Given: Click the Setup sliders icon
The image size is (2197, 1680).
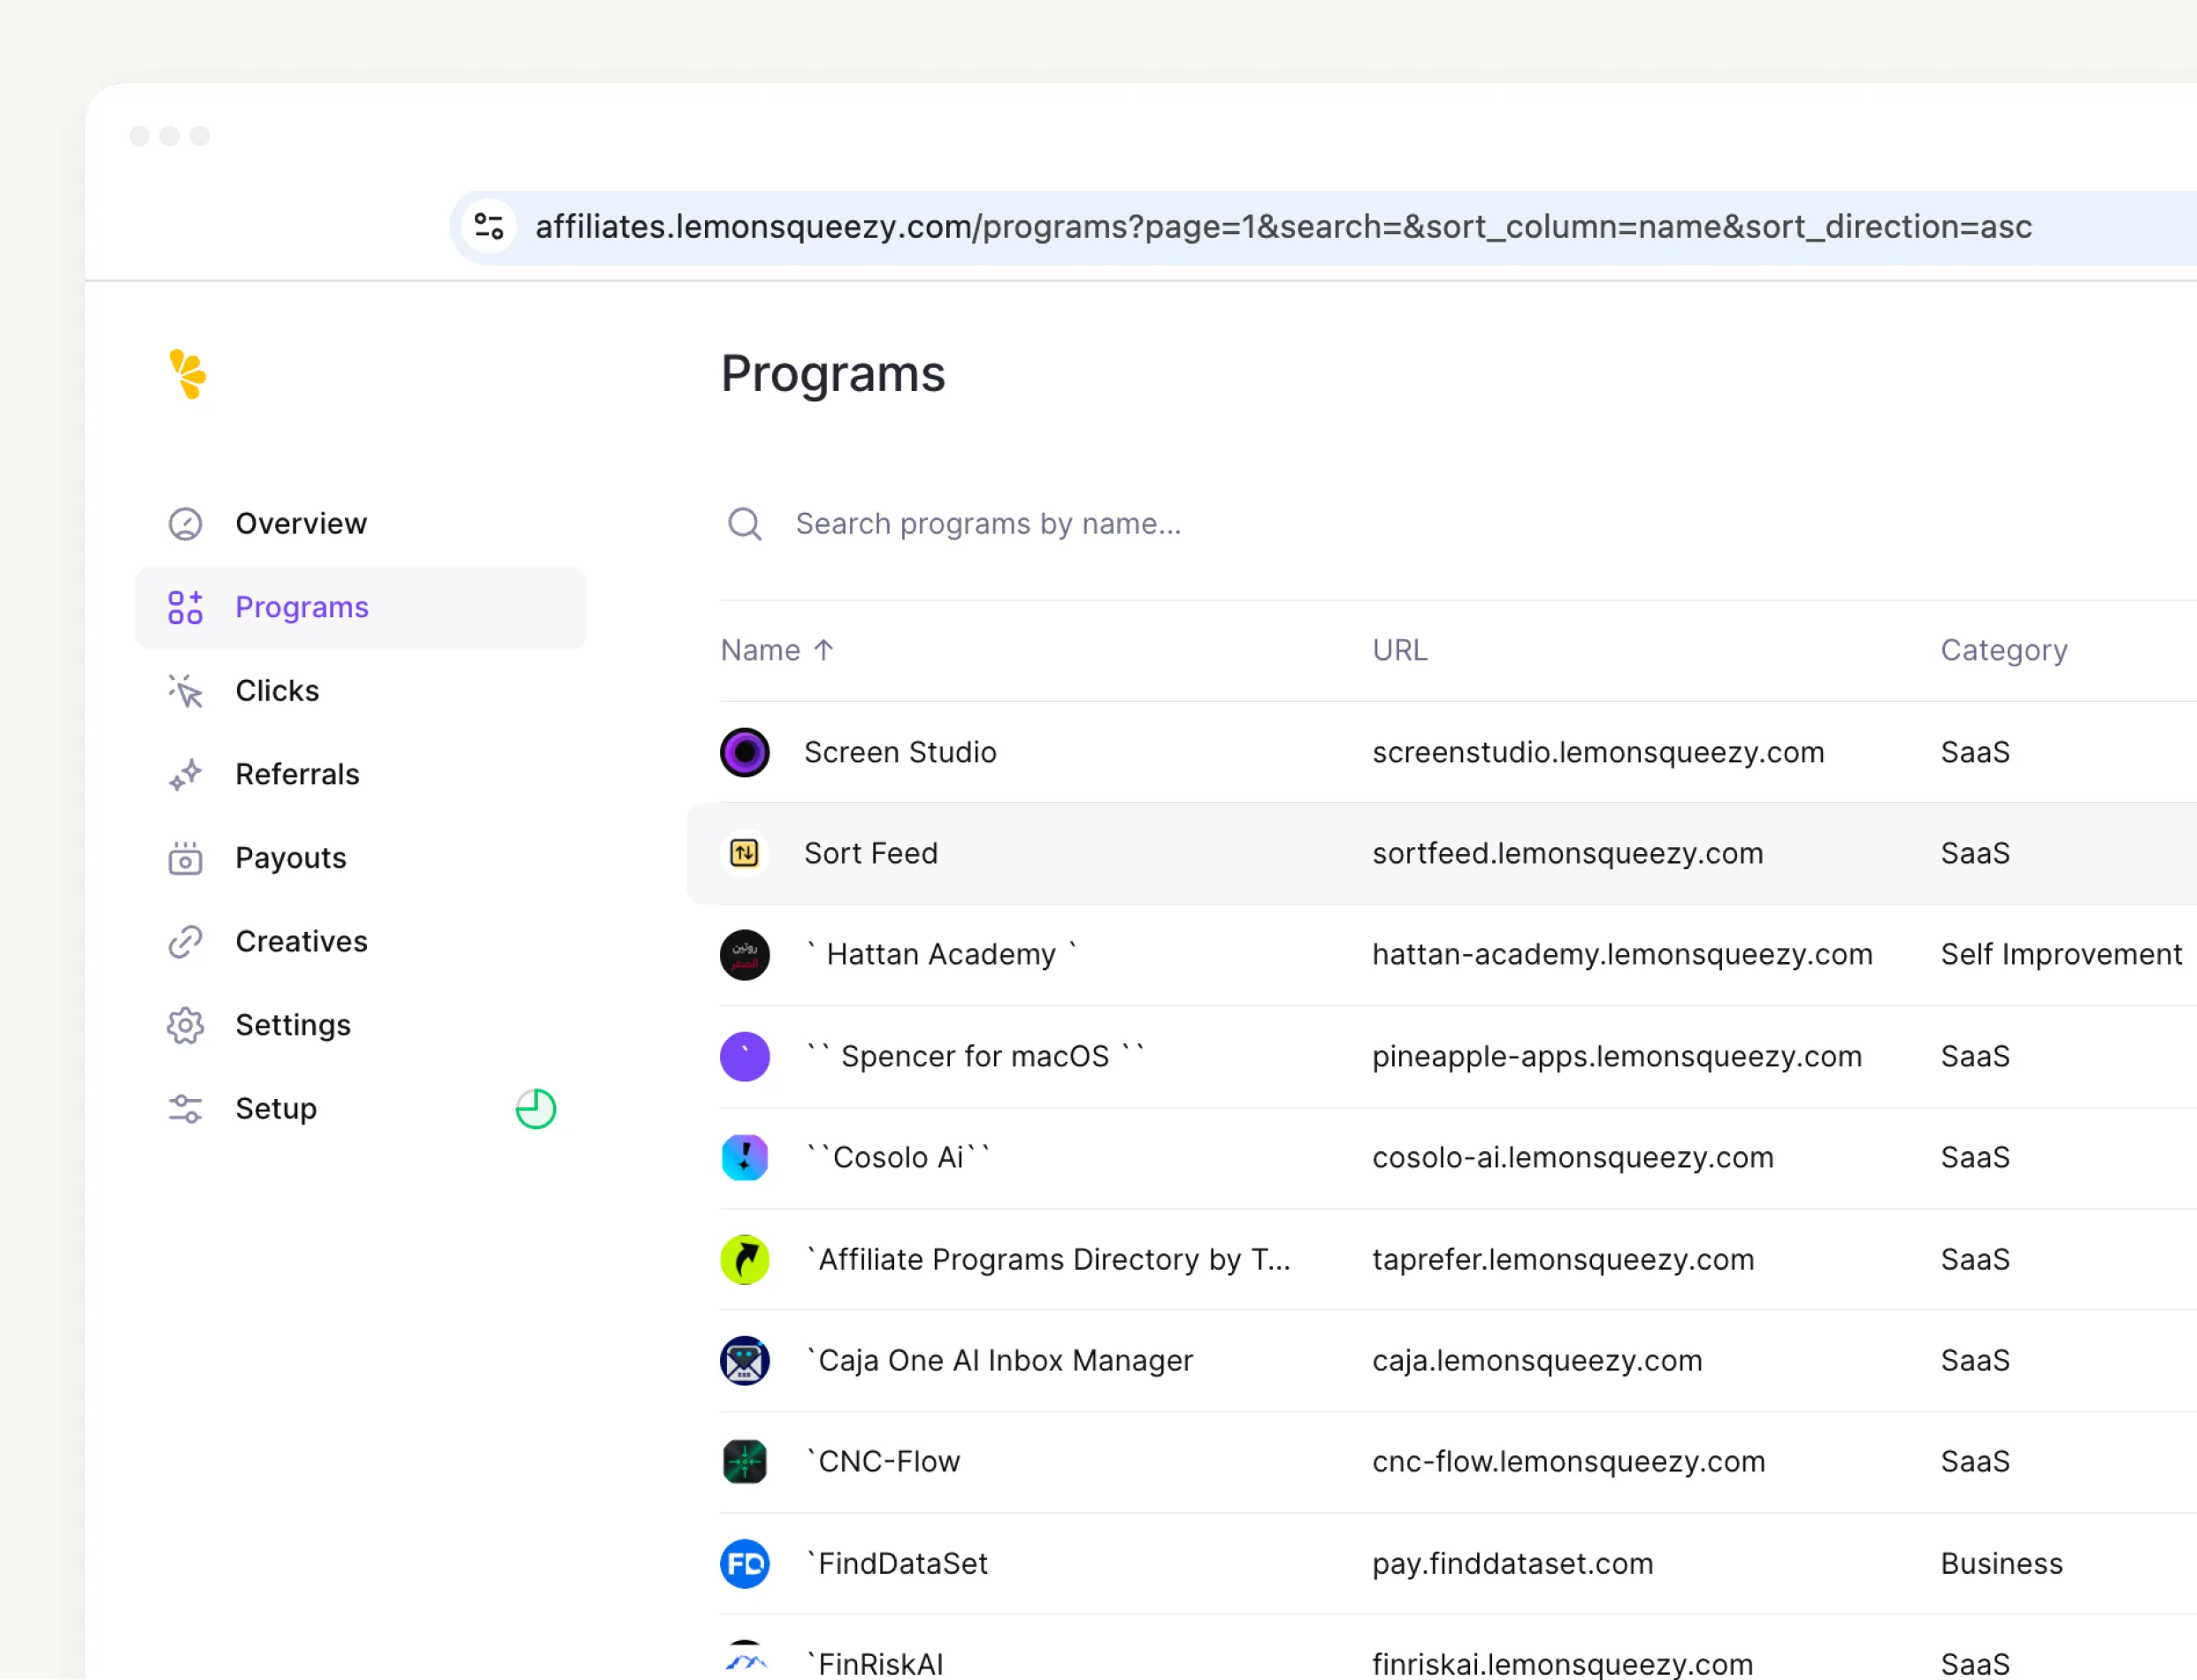Looking at the screenshot, I should (185, 1109).
